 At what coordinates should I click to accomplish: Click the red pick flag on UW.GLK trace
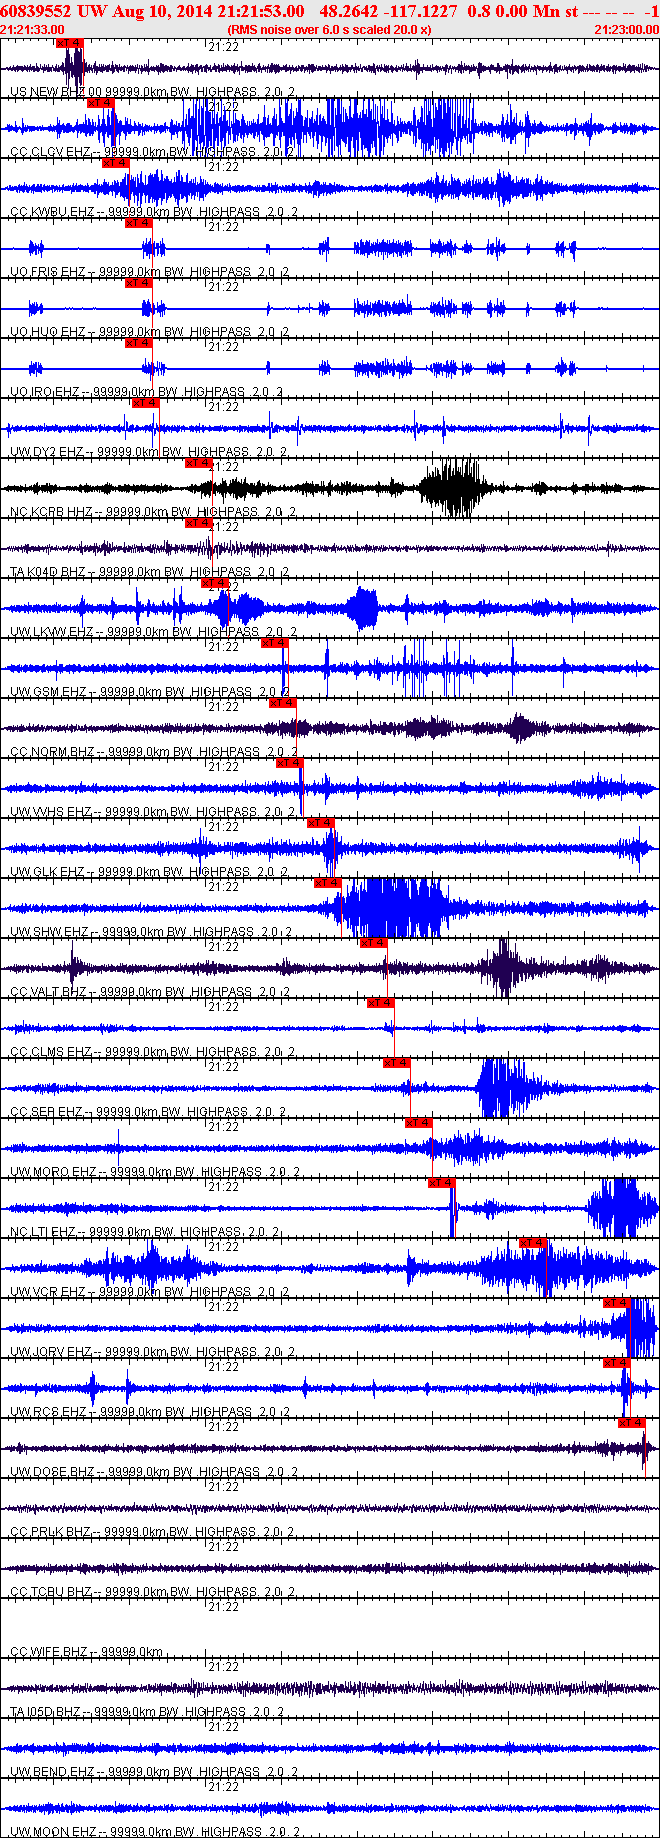(x=320, y=823)
